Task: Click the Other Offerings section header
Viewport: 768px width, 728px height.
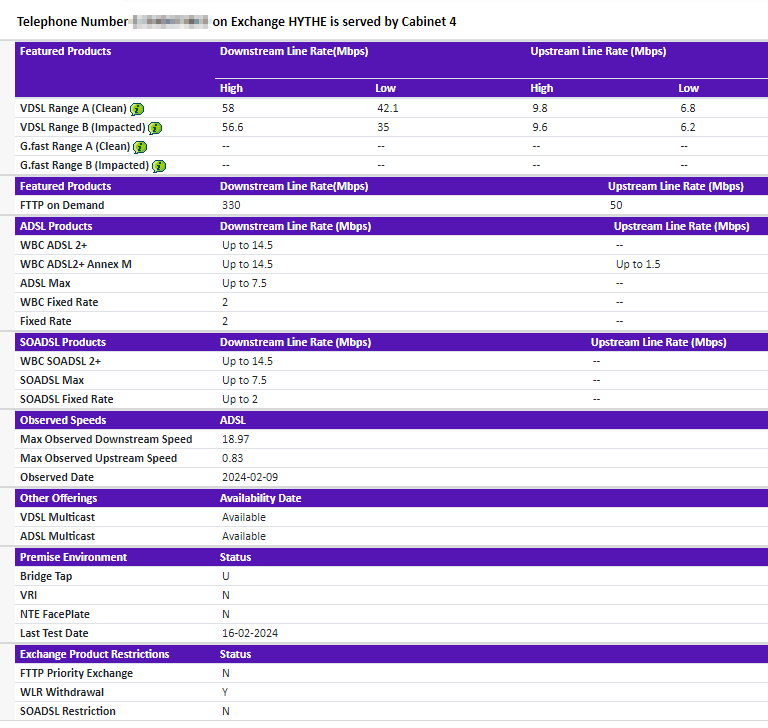Action: [x=58, y=498]
